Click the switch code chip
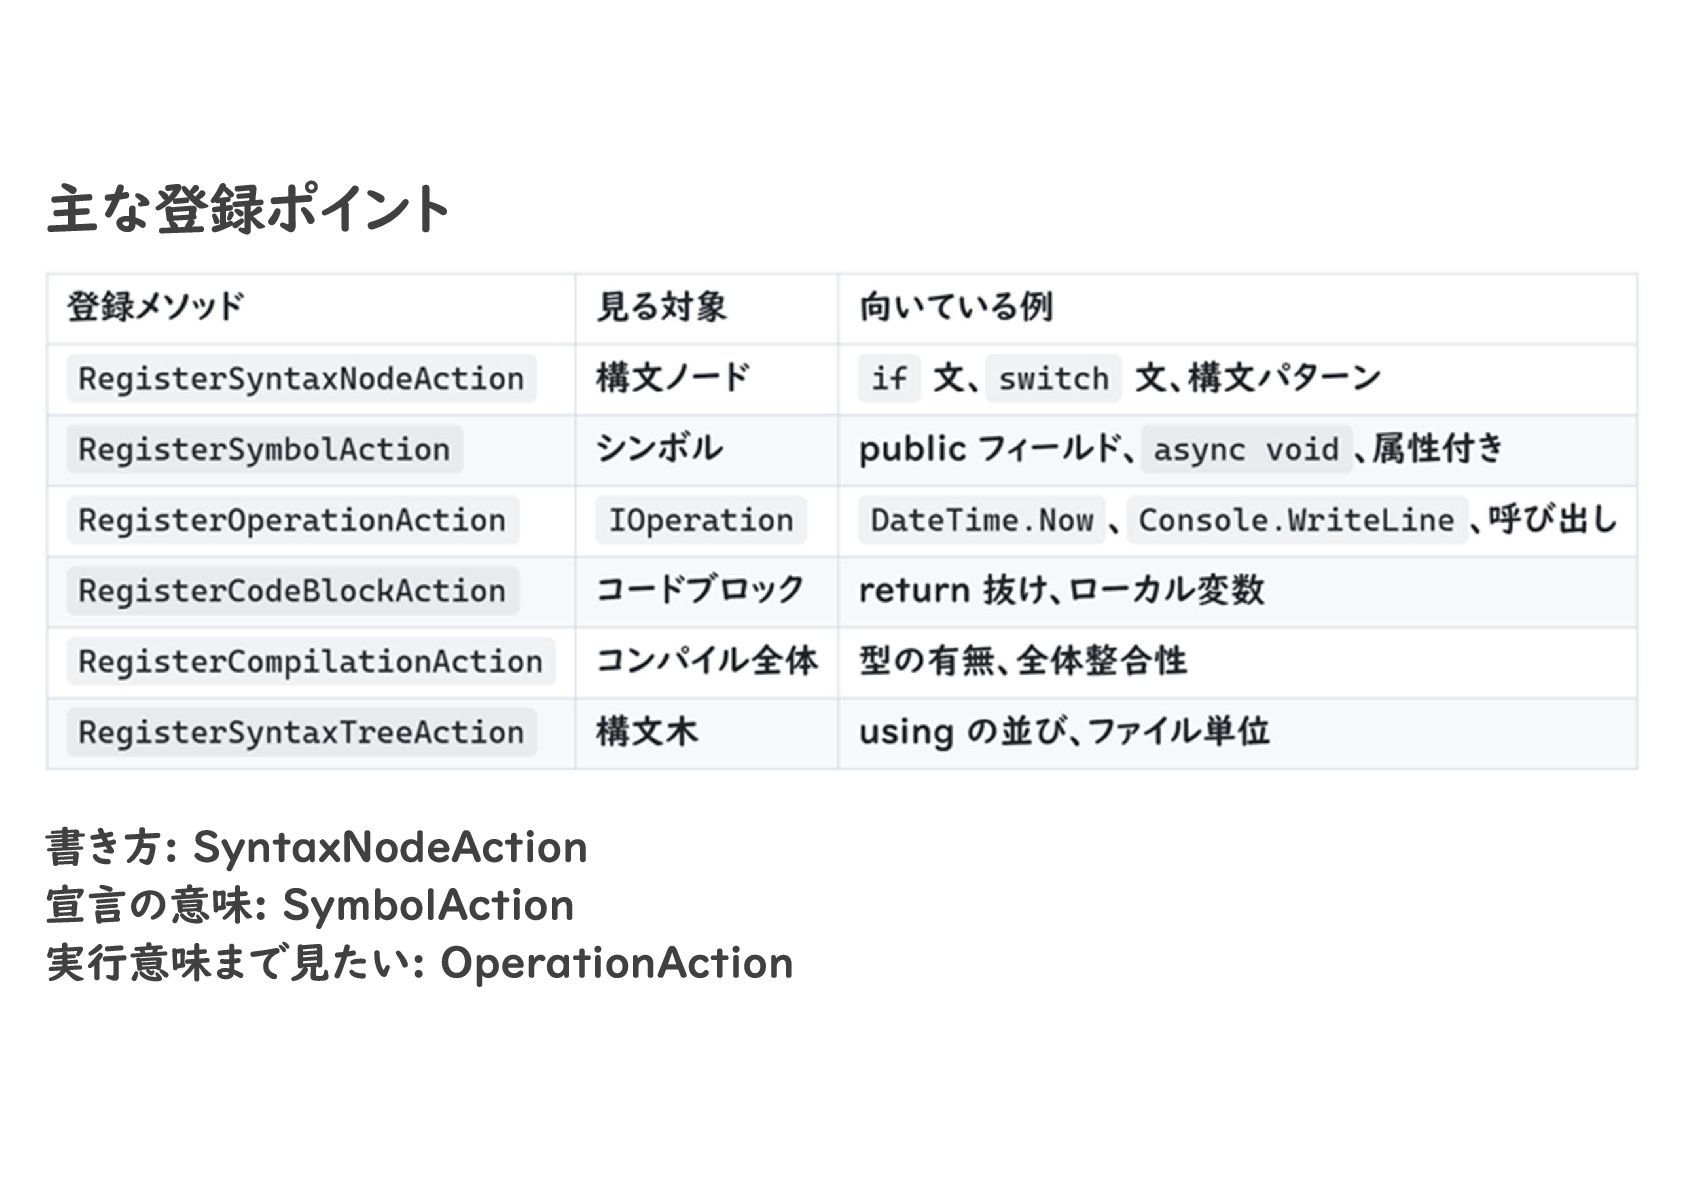Screen dimensions: 1684x1191 [1053, 379]
